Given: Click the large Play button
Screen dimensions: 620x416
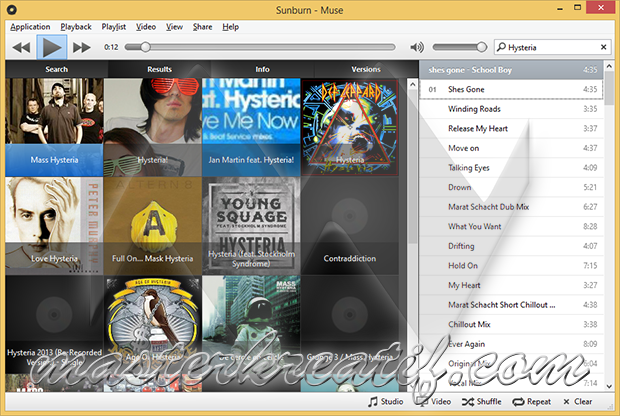Looking at the screenshot, I should click(x=52, y=47).
